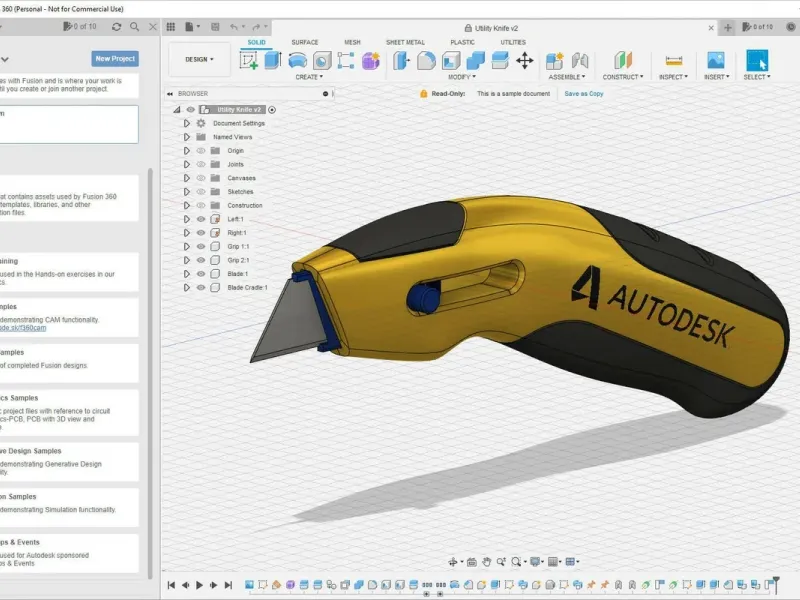Expand the Joints folder in browser

(x=186, y=164)
